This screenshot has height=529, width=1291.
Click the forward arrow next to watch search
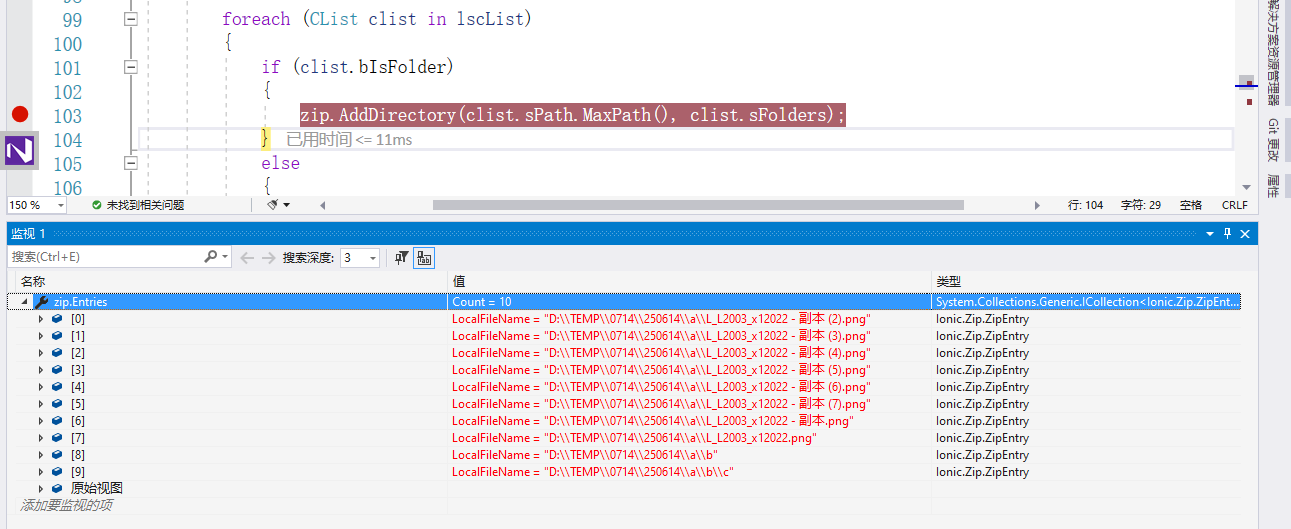point(268,257)
